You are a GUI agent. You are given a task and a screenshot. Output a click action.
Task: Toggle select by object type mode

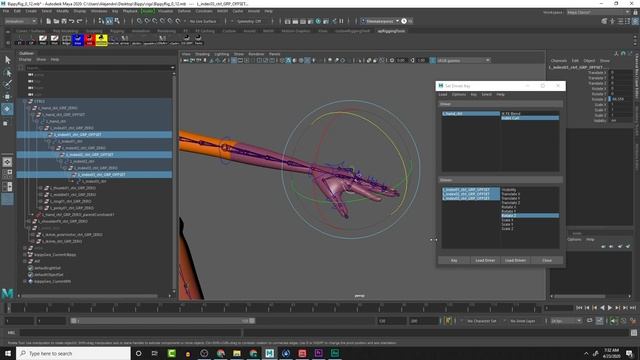coord(109,21)
